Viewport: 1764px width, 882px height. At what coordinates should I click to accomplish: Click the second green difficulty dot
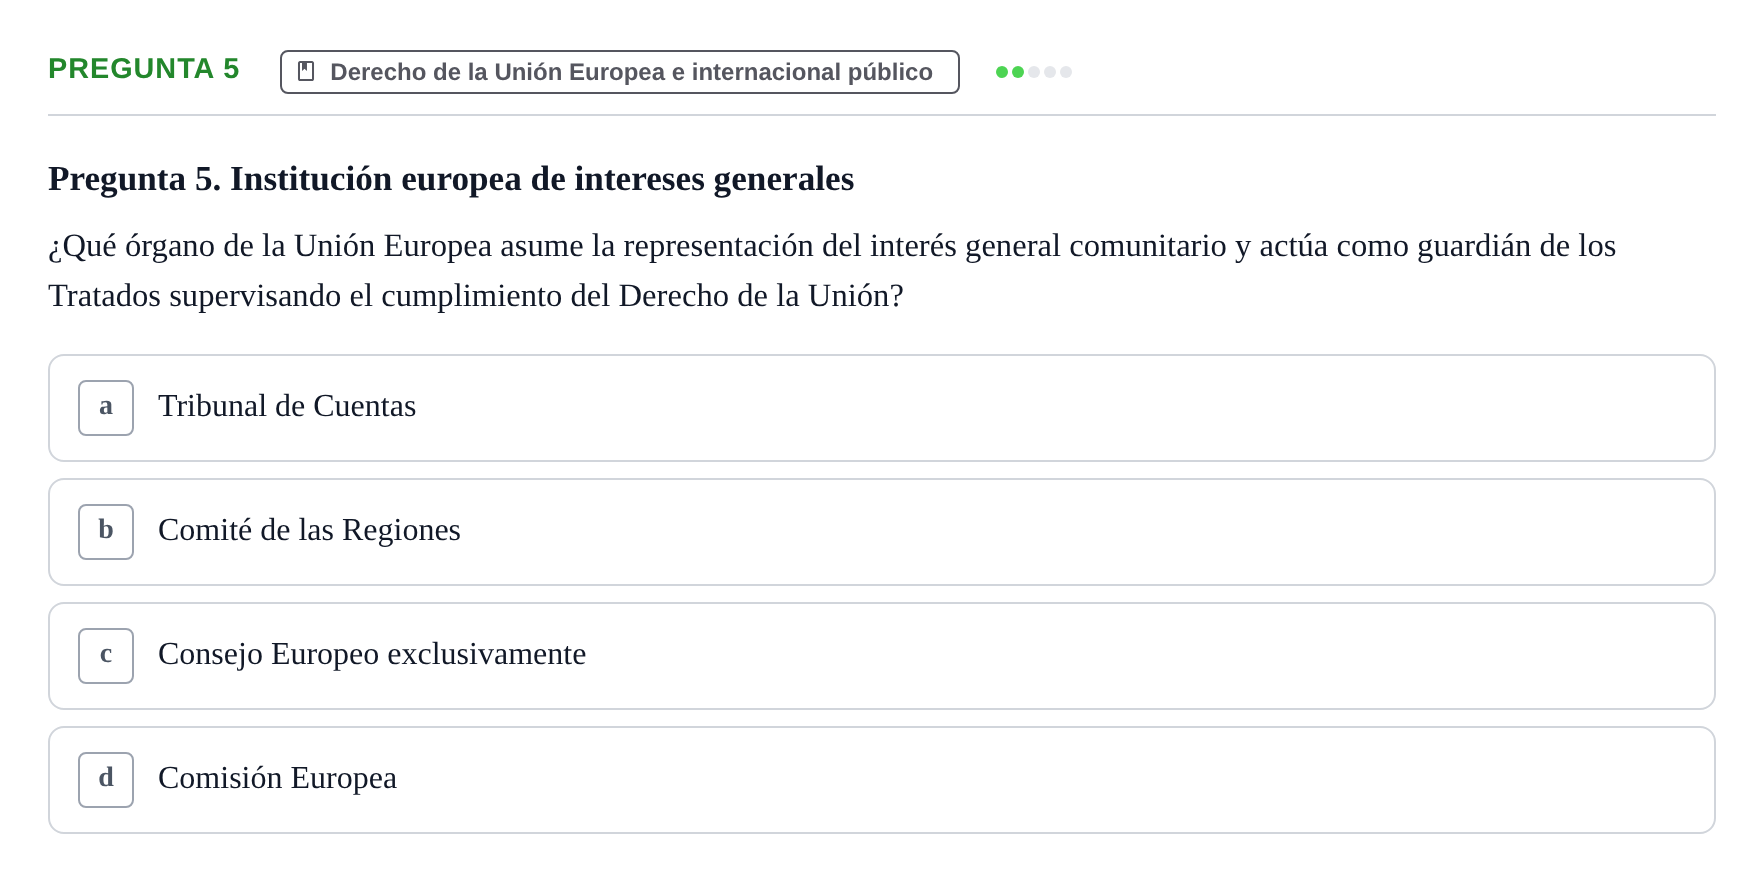pyautogui.click(x=1018, y=72)
